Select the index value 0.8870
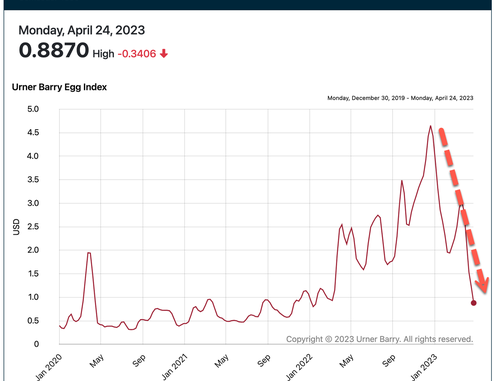The width and height of the screenshot is (500, 381). coord(54,50)
